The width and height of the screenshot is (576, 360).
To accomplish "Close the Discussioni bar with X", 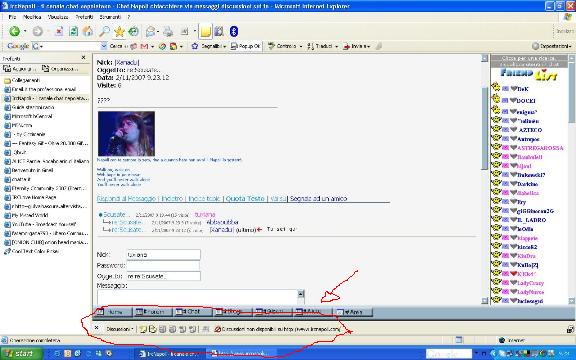I will (97, 328).
